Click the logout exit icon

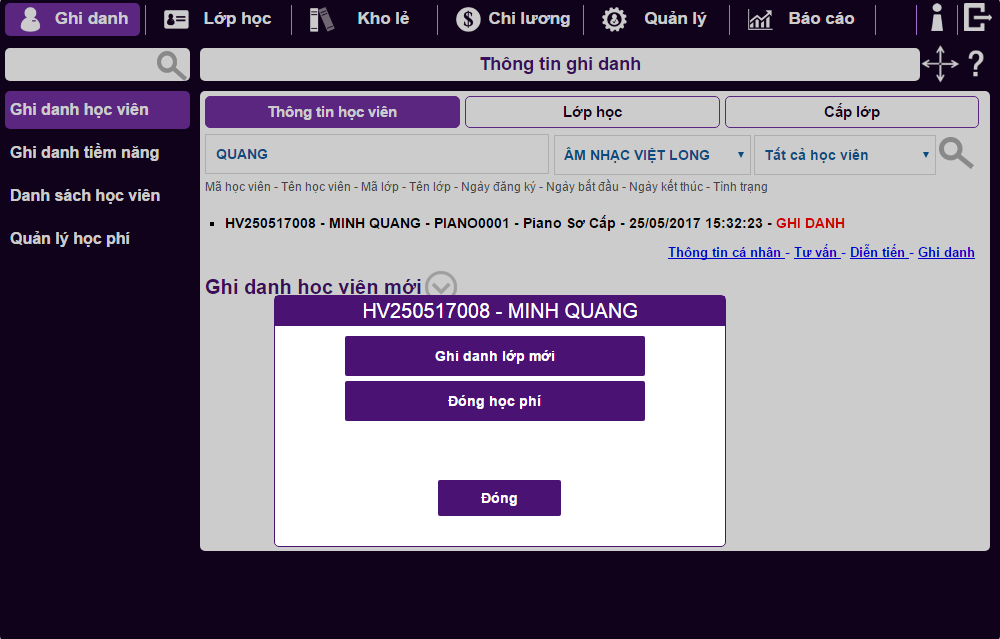(x=977, y=18)
